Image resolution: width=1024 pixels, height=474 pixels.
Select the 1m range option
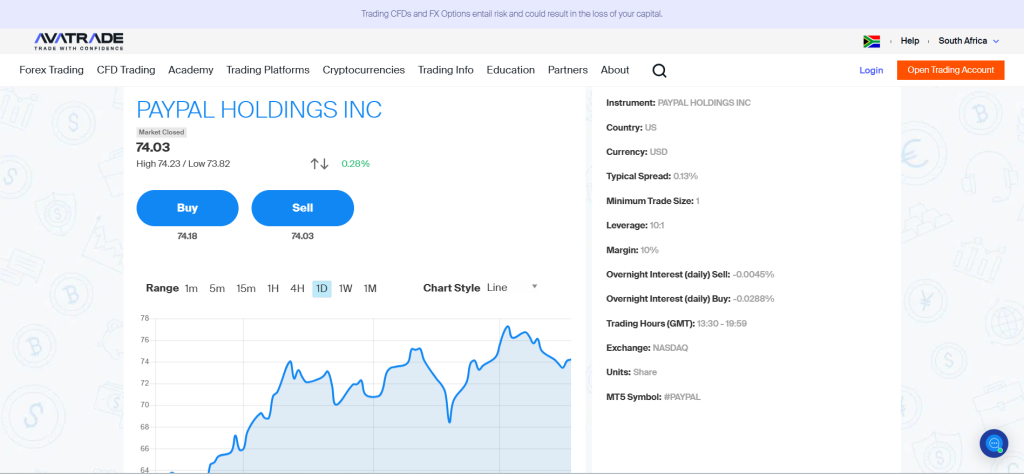pos(191,288)
